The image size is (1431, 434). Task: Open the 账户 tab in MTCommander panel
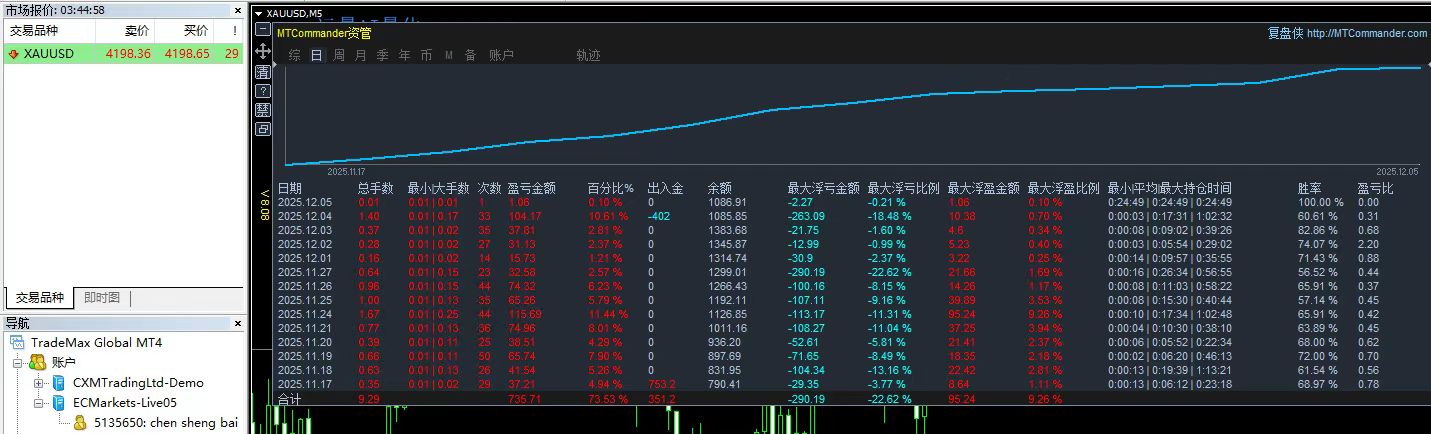pos(501,56)
